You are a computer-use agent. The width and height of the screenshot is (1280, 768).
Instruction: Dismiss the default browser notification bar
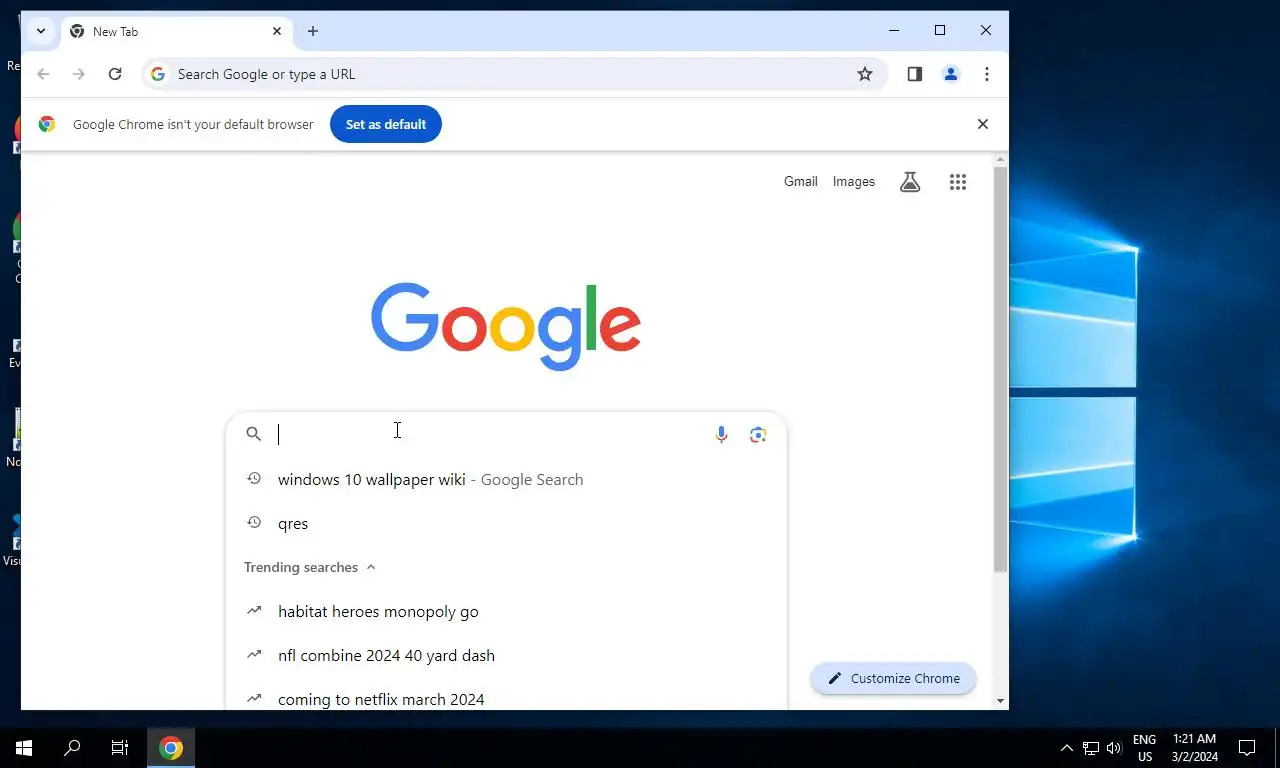pyautogui.click(x=983, y=124)
